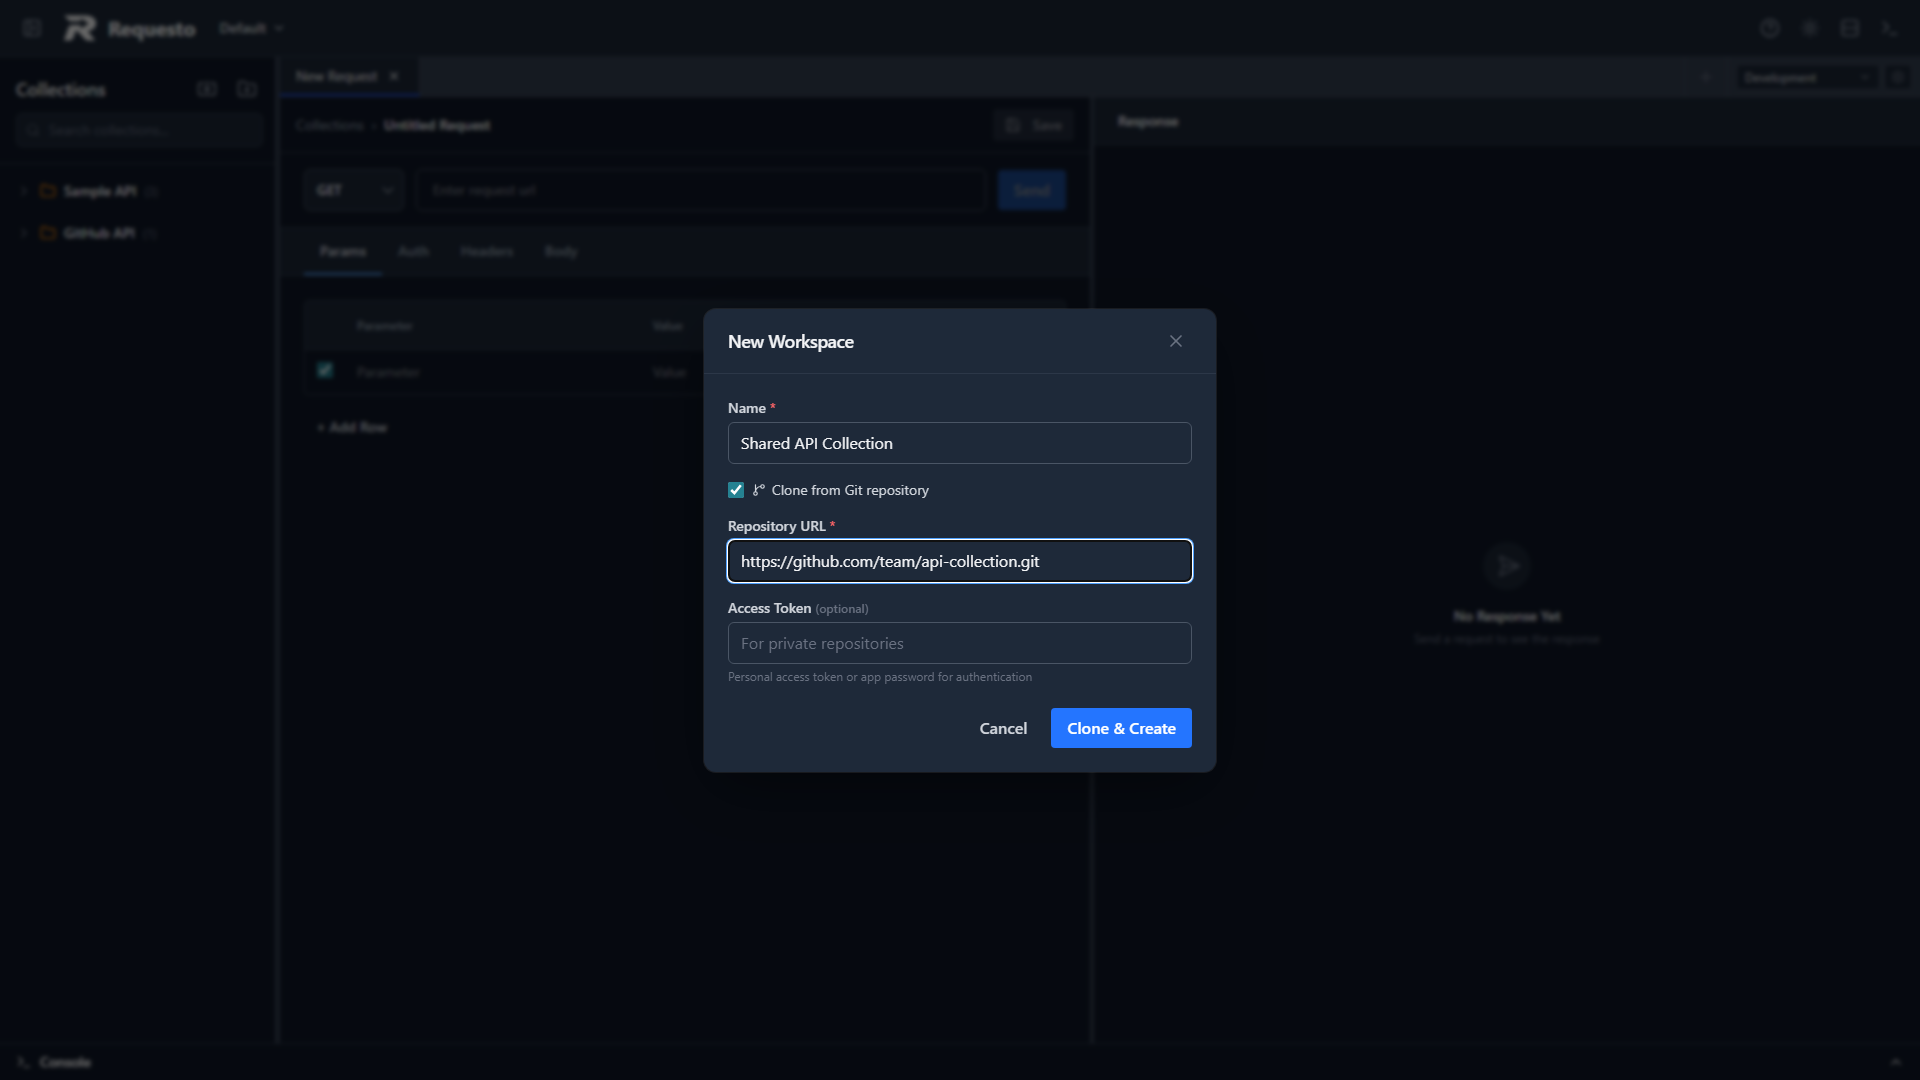
Task: Click the Save request icon
Action: point(1013,124)
